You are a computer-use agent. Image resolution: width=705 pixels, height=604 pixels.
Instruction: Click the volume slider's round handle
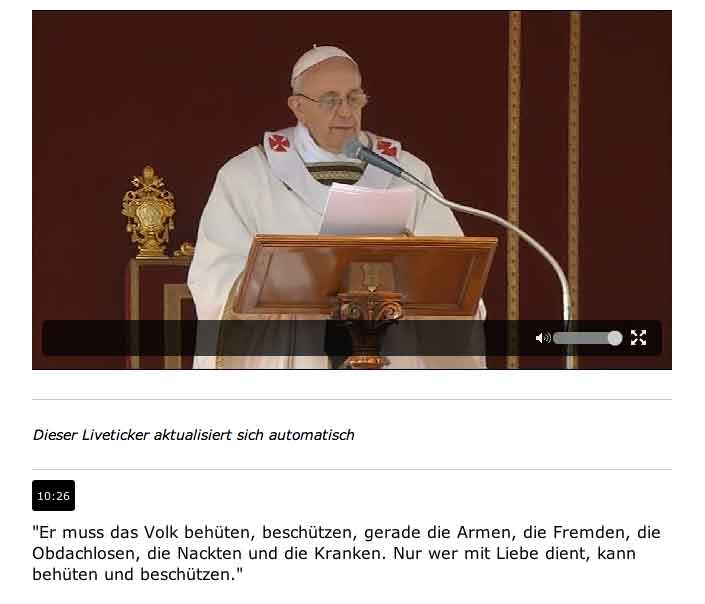[x=615, y=338]
